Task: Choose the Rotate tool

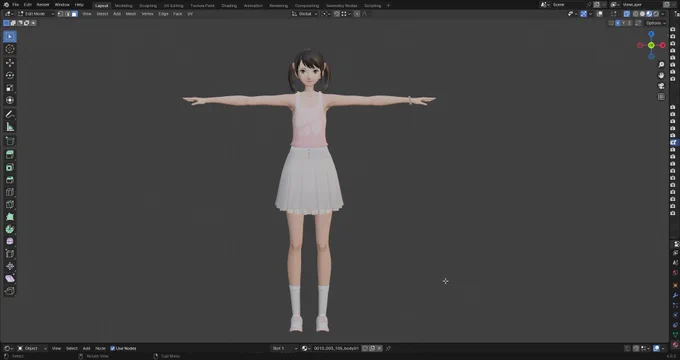Action: (x=10, y=75)
